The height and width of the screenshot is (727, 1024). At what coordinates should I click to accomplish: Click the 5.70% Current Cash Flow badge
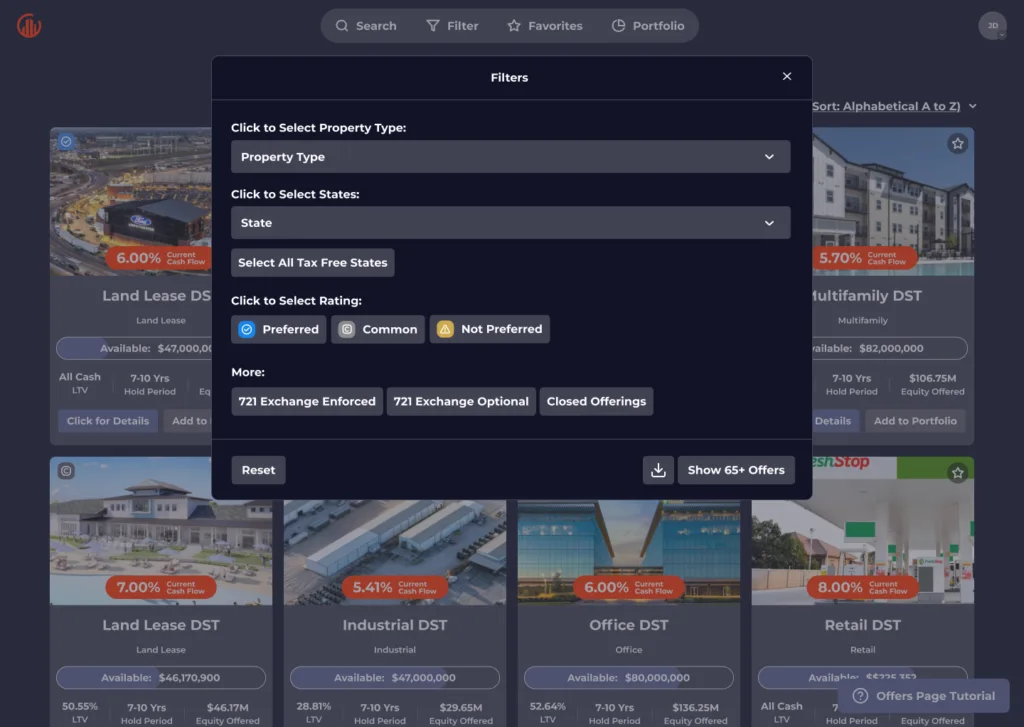tap(863, 258)
